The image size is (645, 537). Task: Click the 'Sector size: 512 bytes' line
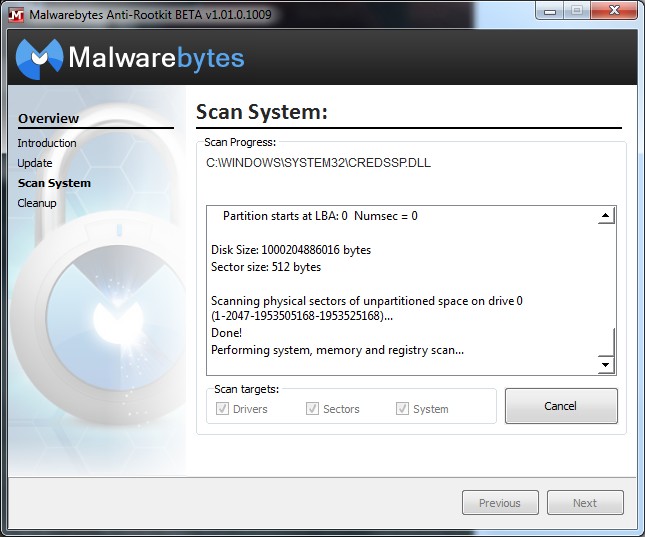click(x=266, y=267)
